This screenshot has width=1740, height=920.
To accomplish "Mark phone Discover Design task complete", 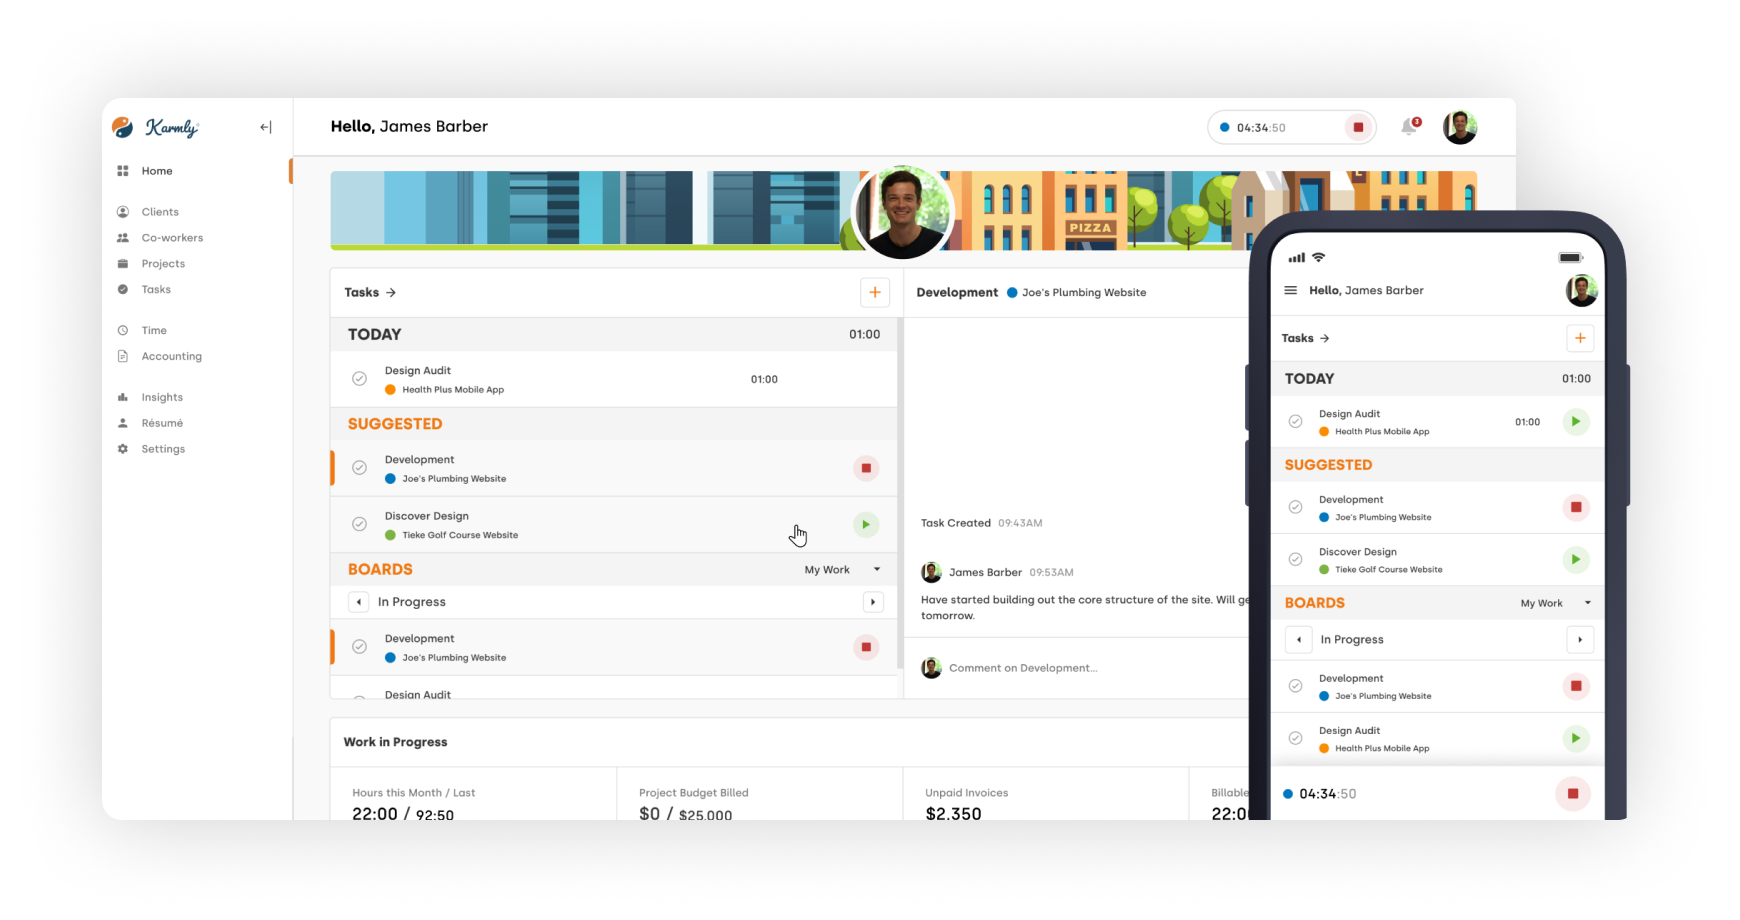I will point(1295,560).
